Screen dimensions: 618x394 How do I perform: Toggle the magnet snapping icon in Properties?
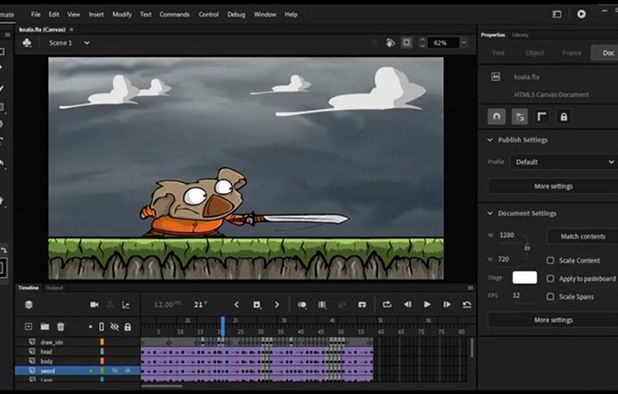coord(497,117)
